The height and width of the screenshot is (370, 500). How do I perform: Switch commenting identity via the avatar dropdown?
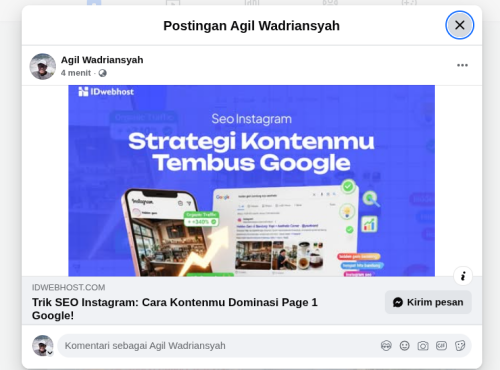[43, 346]
